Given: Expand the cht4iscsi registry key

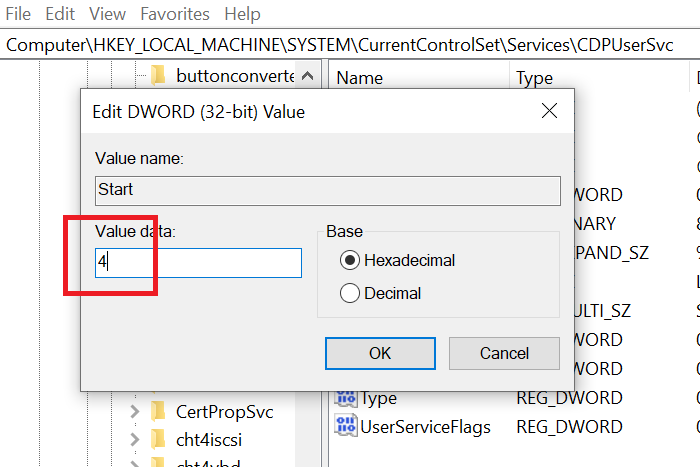Looking at the screenshot, I should click(x=135, y=440).
